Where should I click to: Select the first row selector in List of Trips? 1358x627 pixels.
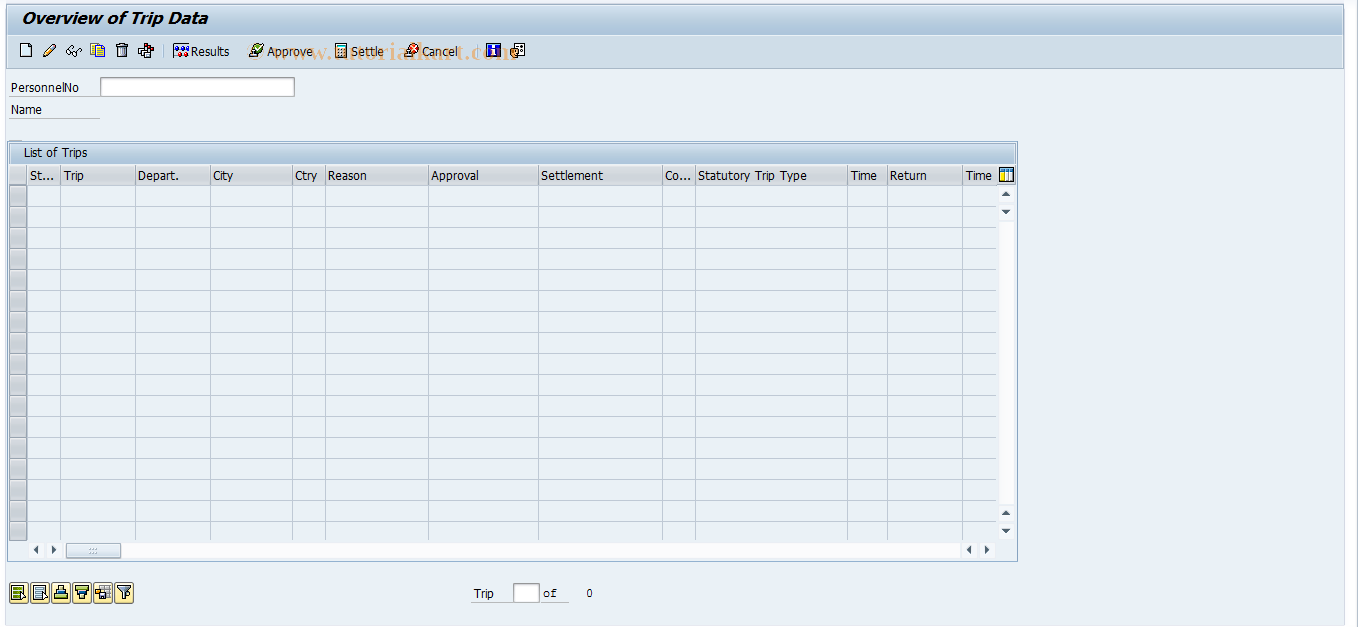(x=18, y=196)
